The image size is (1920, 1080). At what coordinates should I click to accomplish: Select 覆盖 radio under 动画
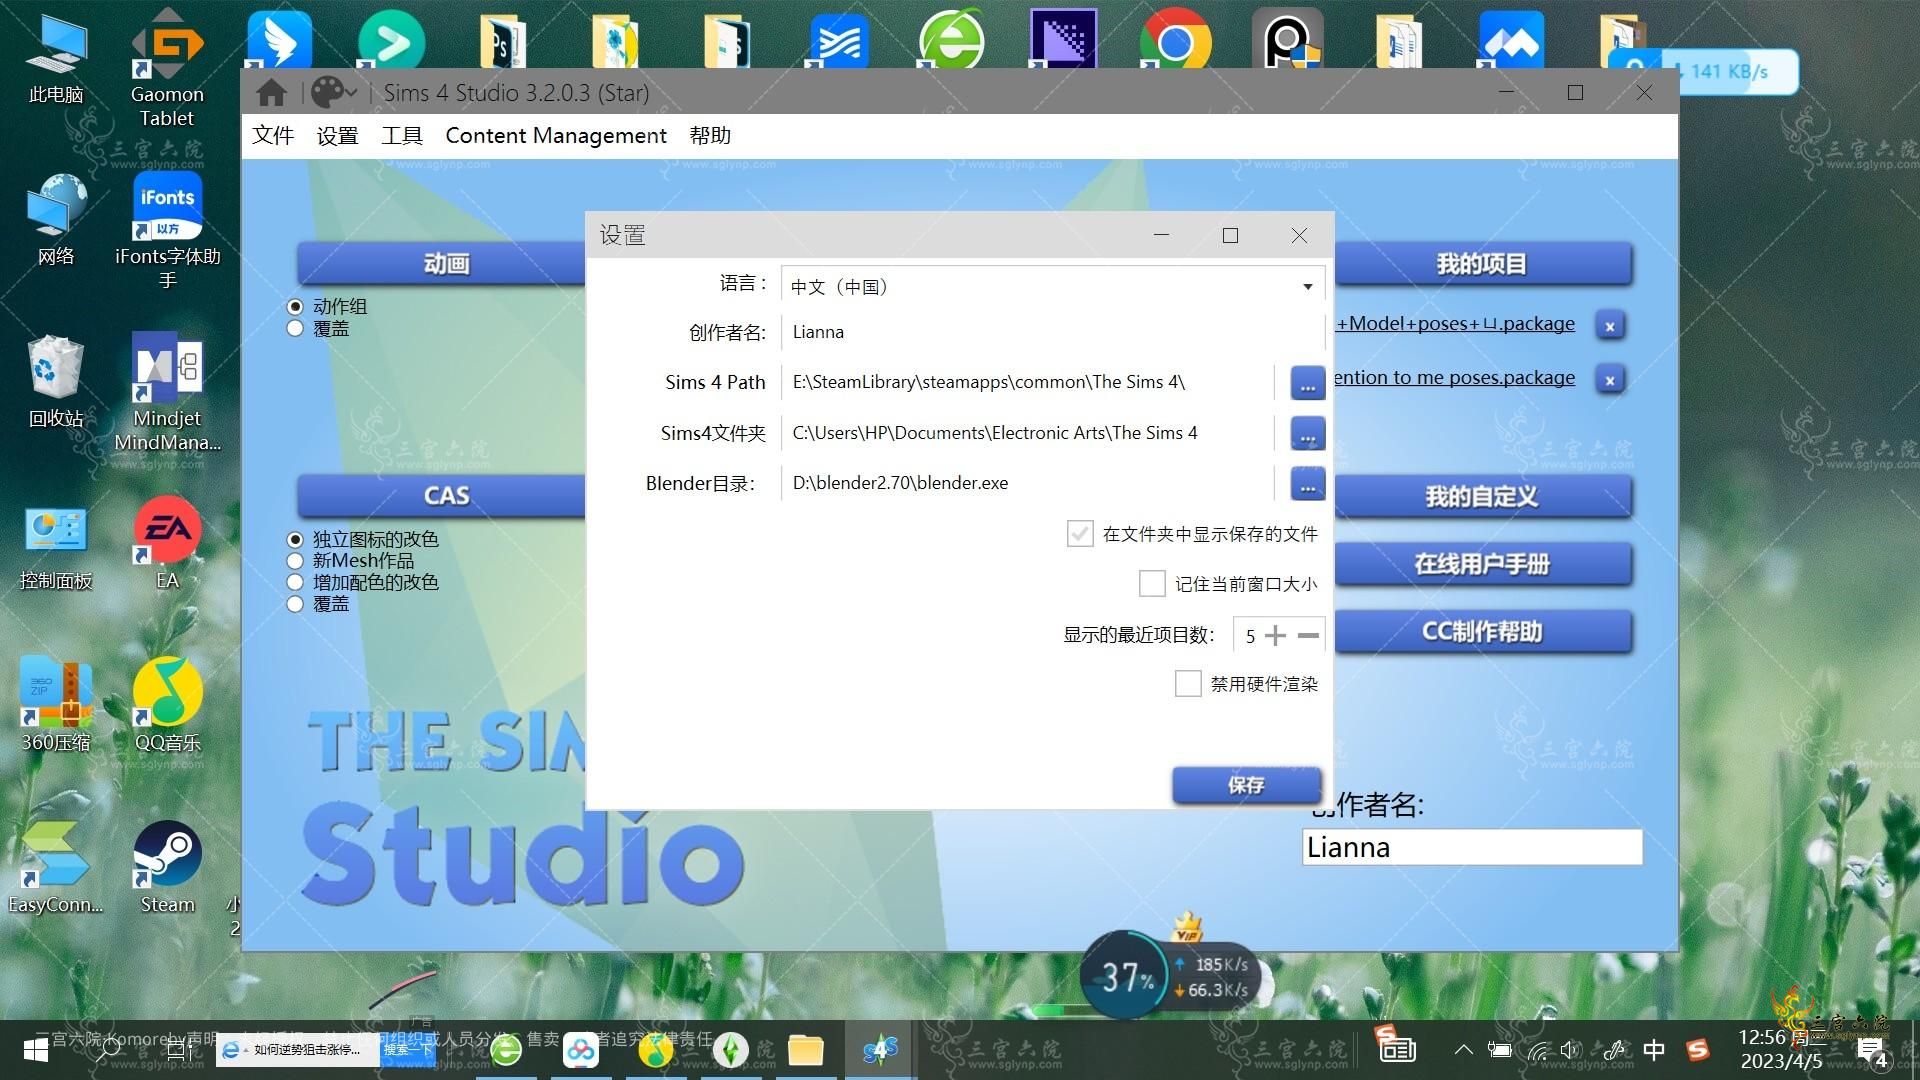[295, 328]
